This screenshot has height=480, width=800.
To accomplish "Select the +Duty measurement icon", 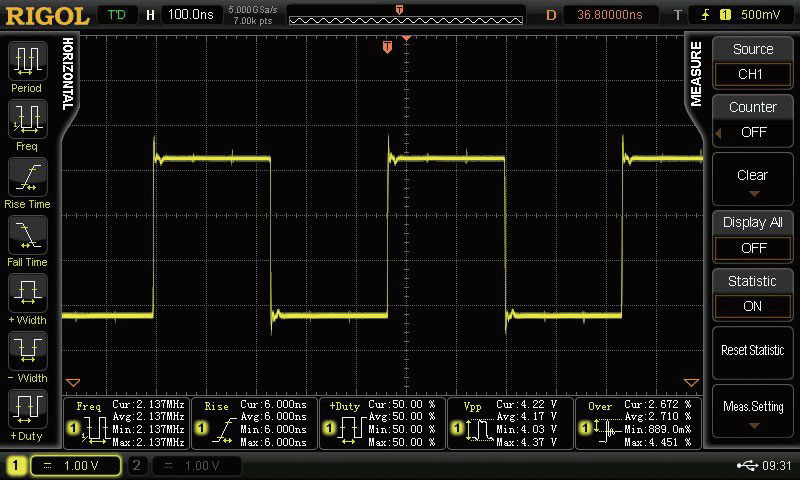I will coord(27,410).
